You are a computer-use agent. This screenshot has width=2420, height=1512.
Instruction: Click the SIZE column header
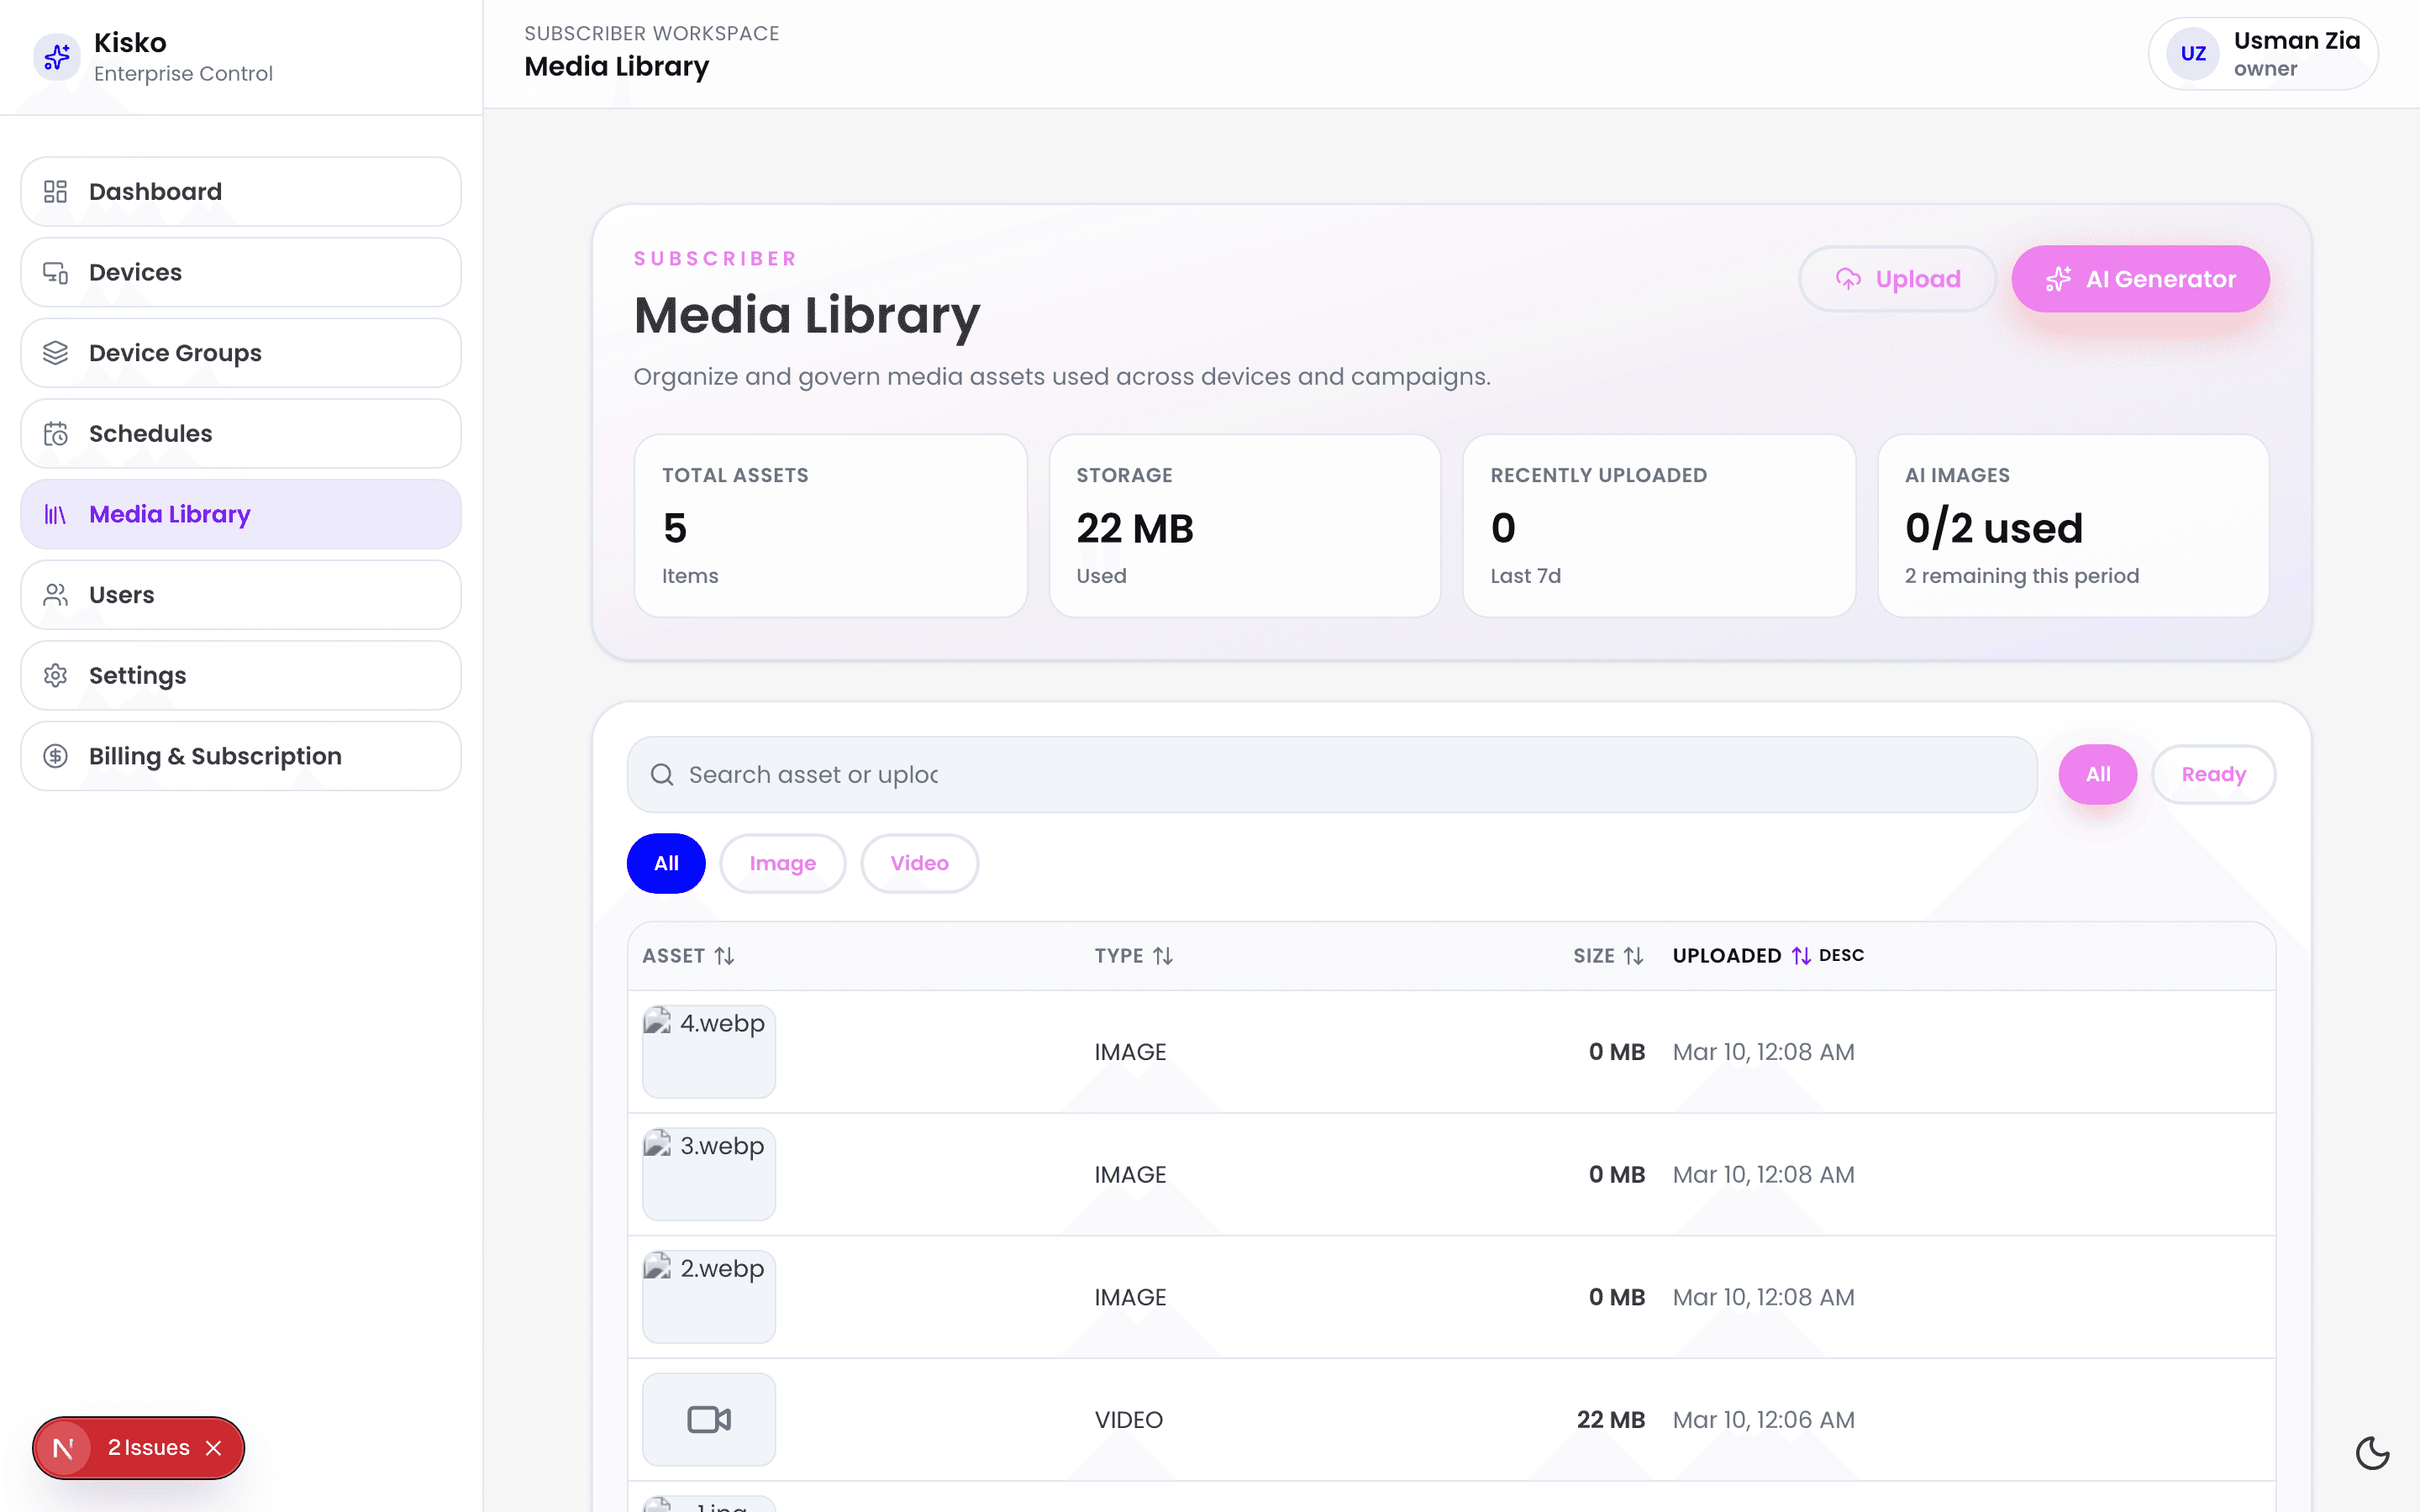tap(1608, 956)
